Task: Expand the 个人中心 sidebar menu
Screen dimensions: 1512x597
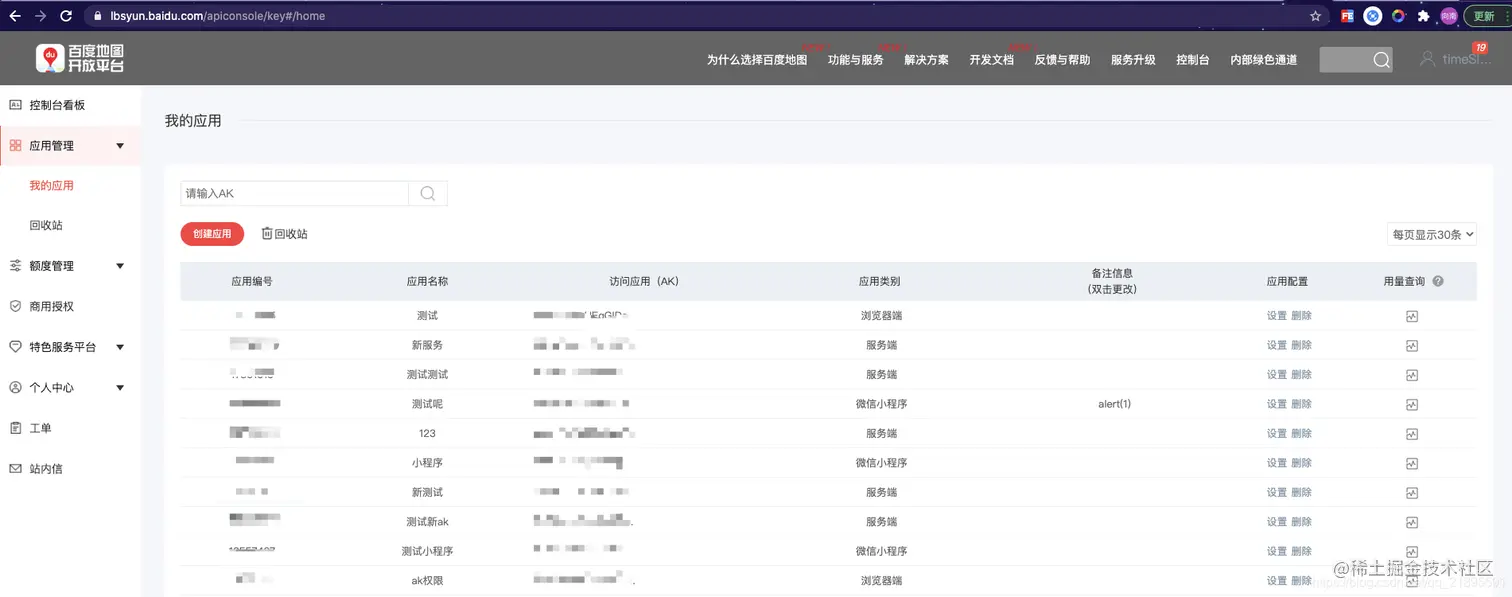Action: point(120,387)
